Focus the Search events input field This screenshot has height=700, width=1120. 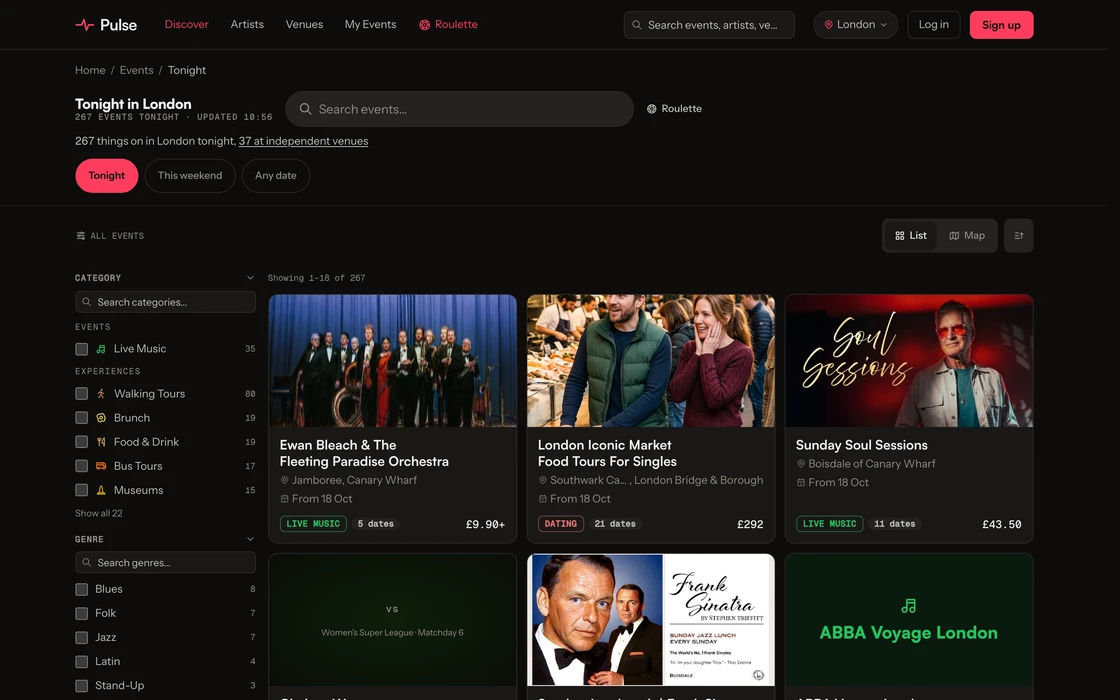pos(459,109)
